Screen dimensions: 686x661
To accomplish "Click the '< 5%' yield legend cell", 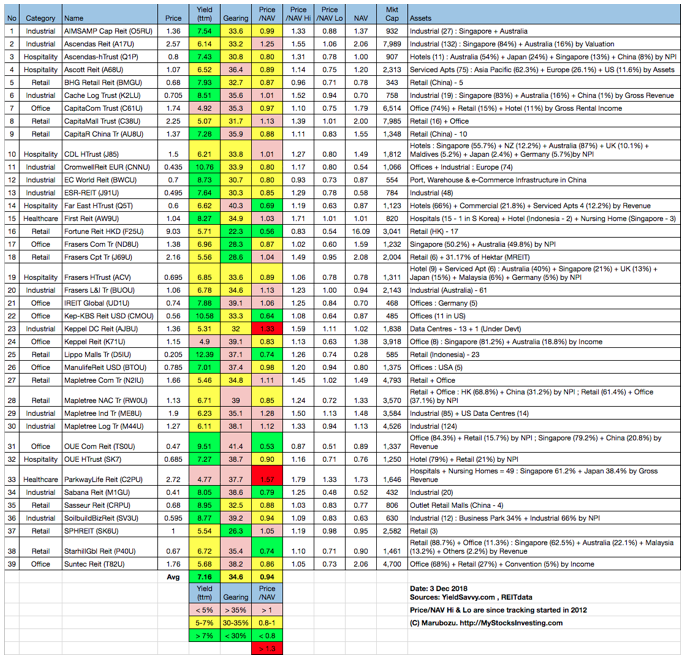I will click(x=204, y=610).
